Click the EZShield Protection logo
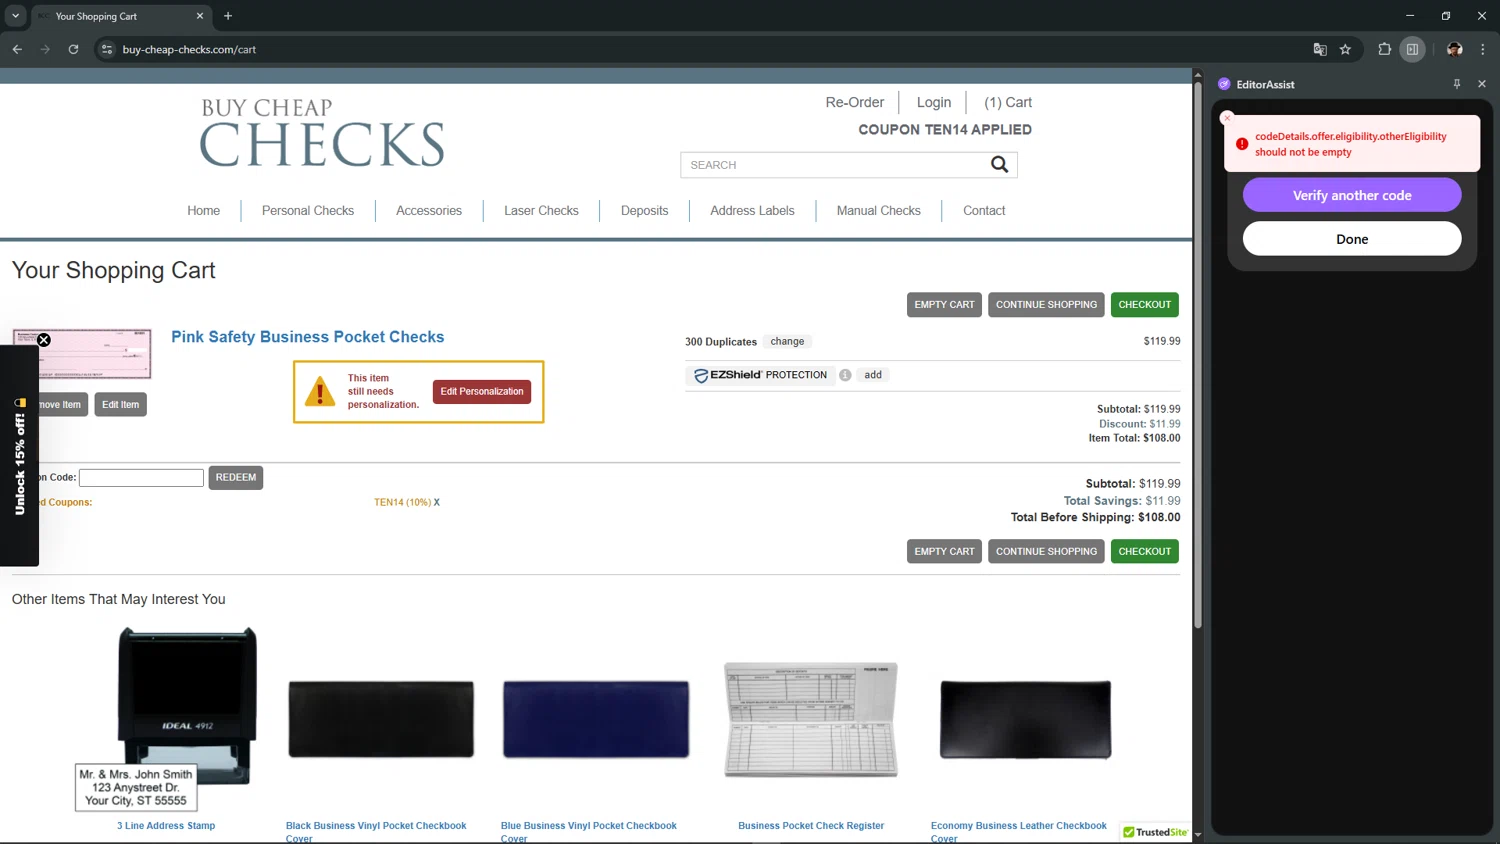Viewport: 1500px width, 844px height. pos(761,375)
